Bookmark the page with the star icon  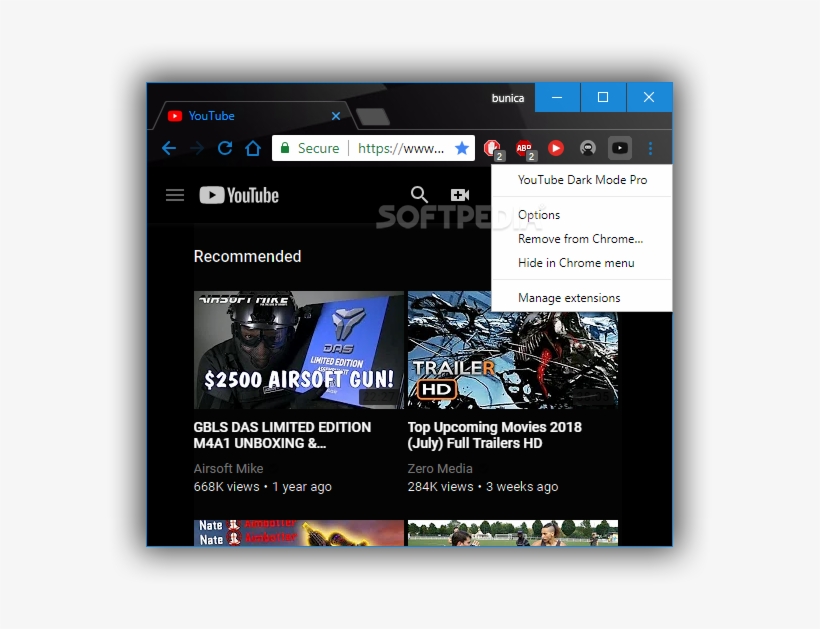point(462,148)
